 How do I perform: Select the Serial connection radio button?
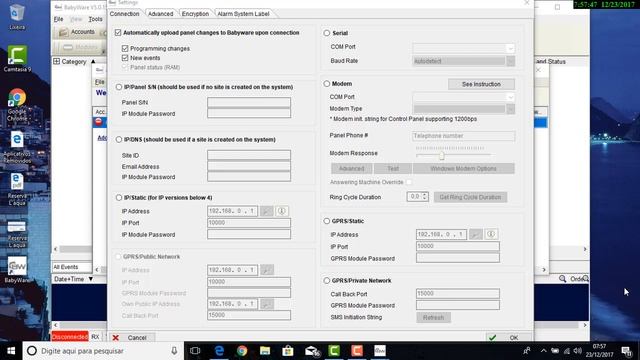point(327,33)
